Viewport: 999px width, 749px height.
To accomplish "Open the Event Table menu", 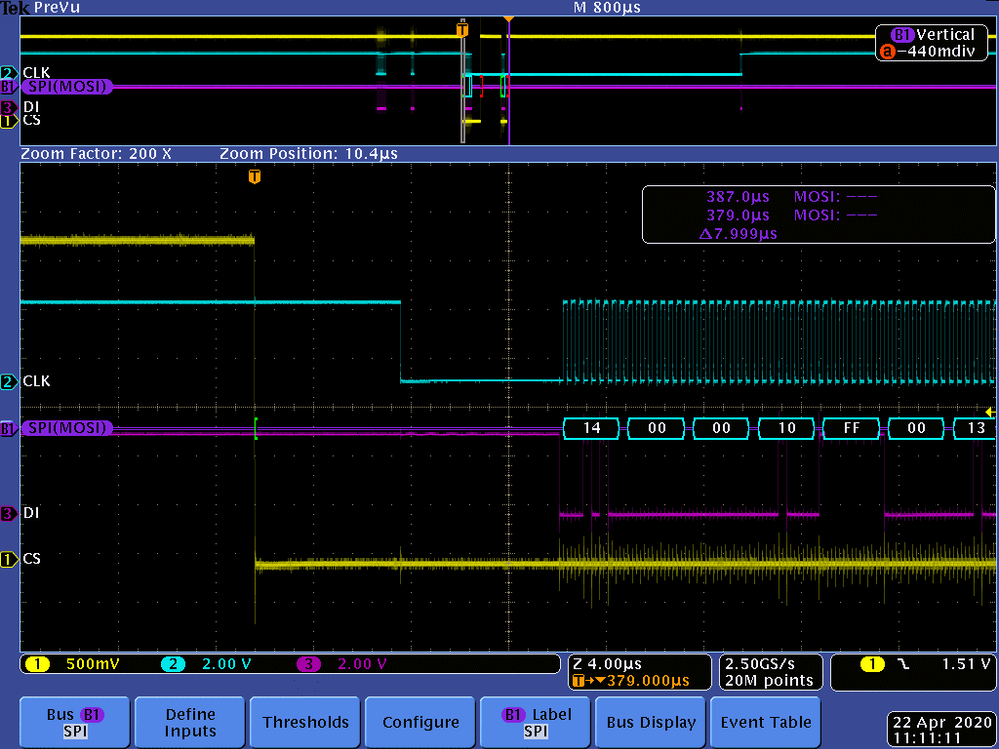I will click(x=765, y=722).
